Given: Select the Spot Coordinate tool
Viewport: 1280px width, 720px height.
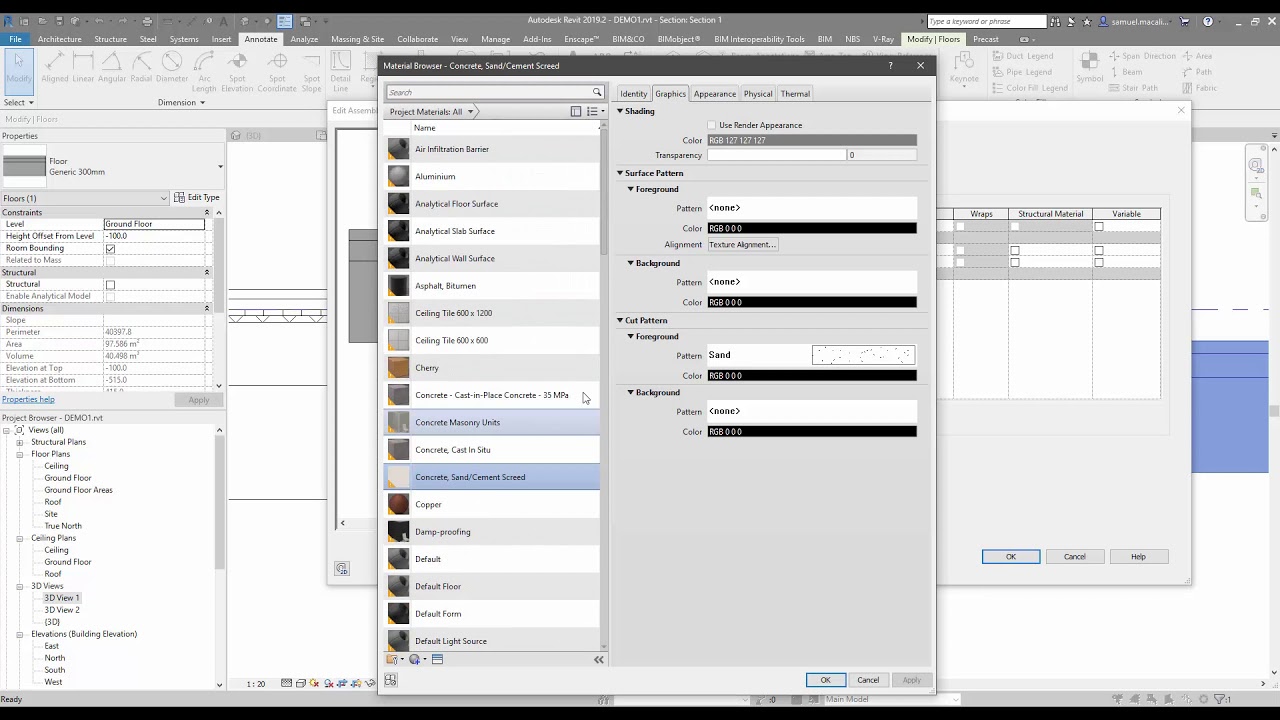Looking at the screenshot, I should pos(277,72).
